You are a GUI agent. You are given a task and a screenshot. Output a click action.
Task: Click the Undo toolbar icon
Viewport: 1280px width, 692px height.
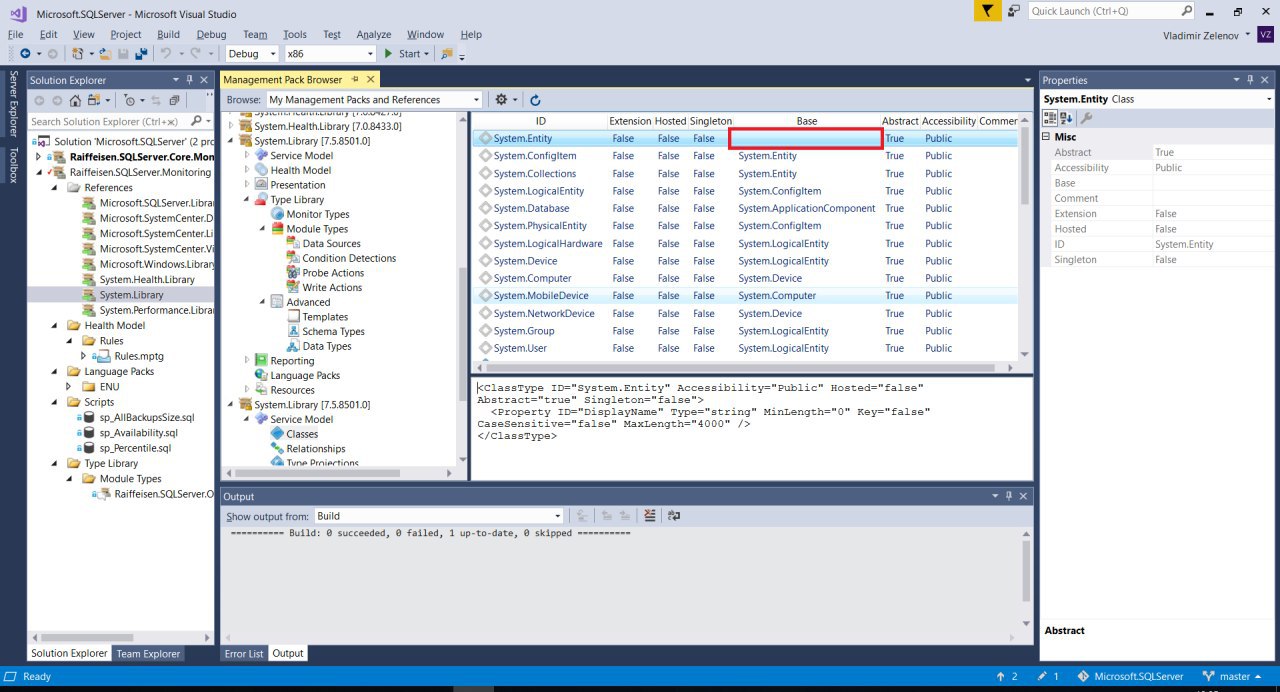click(167, 54)
